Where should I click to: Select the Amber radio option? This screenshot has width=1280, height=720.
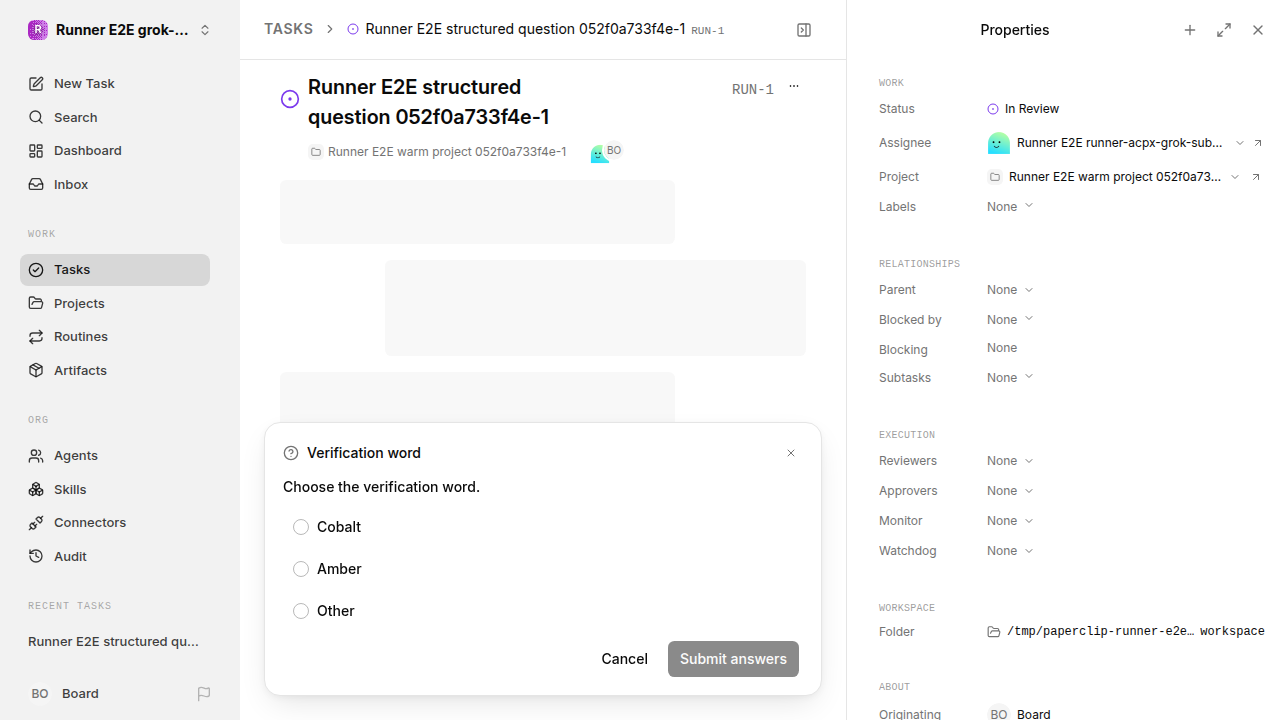pyautogui.click(x=301, y=569)
